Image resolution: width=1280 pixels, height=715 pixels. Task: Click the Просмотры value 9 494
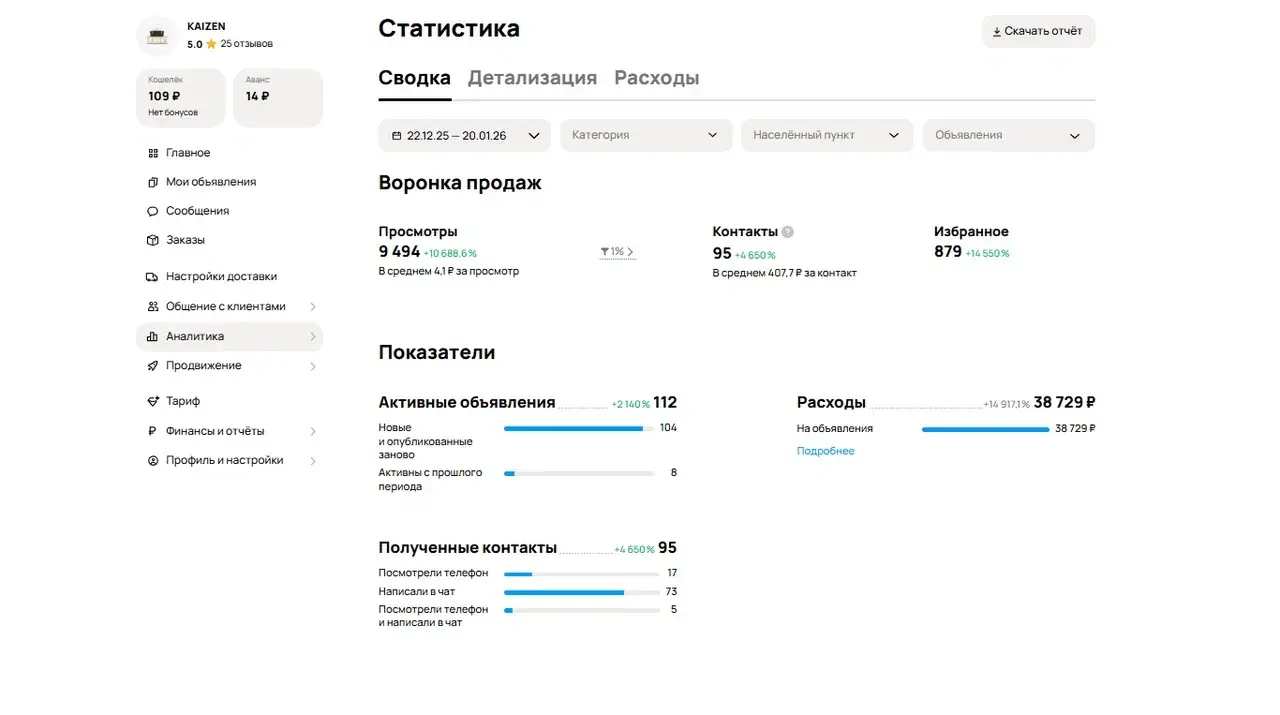click(399, 252)
